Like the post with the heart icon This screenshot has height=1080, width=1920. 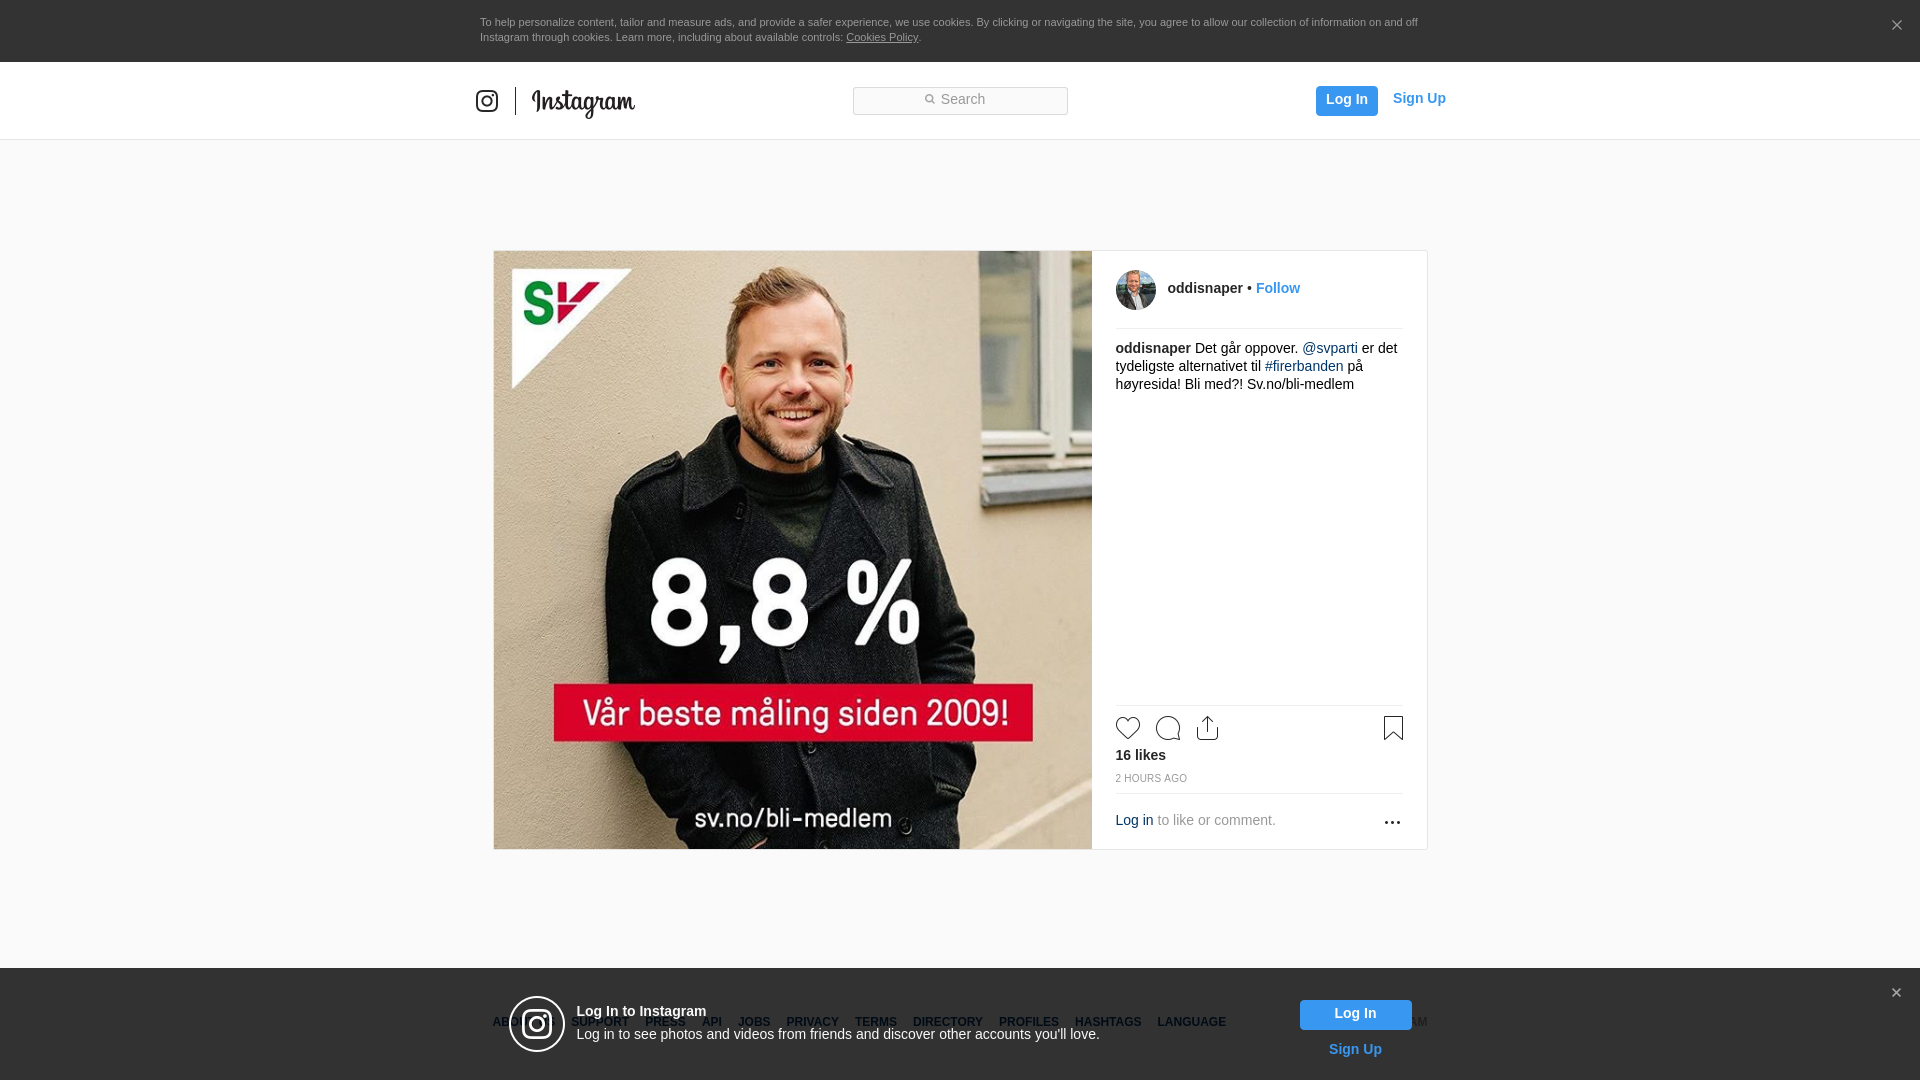pos(1128,728)
